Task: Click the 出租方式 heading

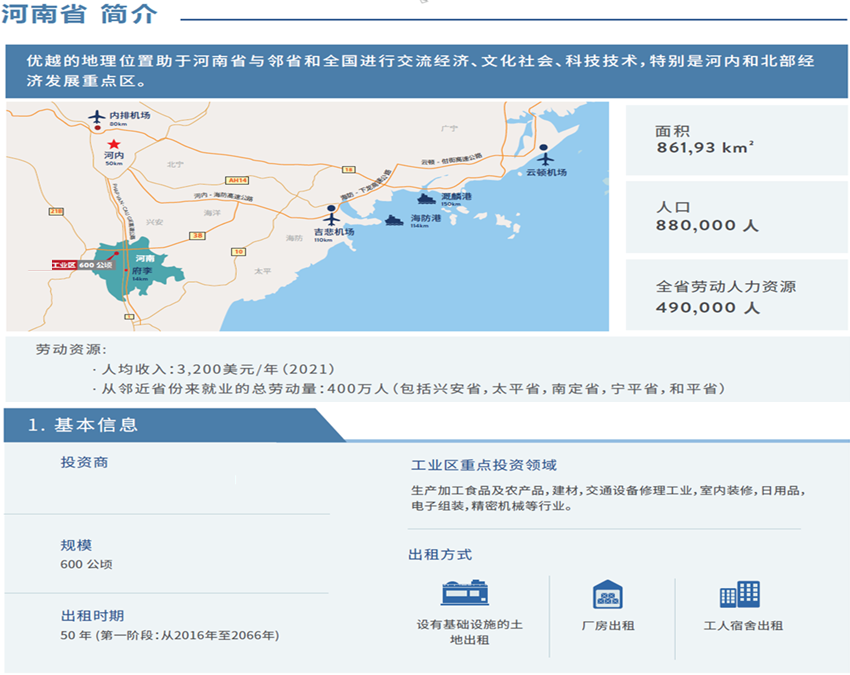Action: [440, 554]
